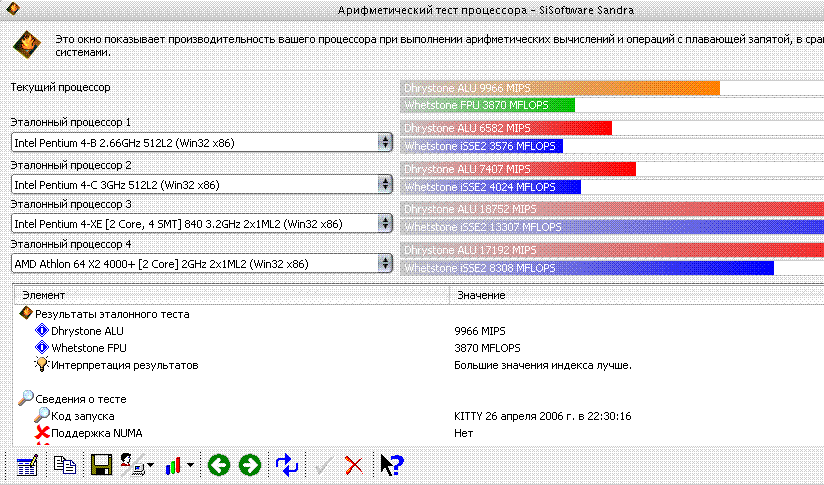
Task: Click the green Whetstone FPU 3870 MFLOPS bar
Action: pyautogui.click(x=488, y=105)
